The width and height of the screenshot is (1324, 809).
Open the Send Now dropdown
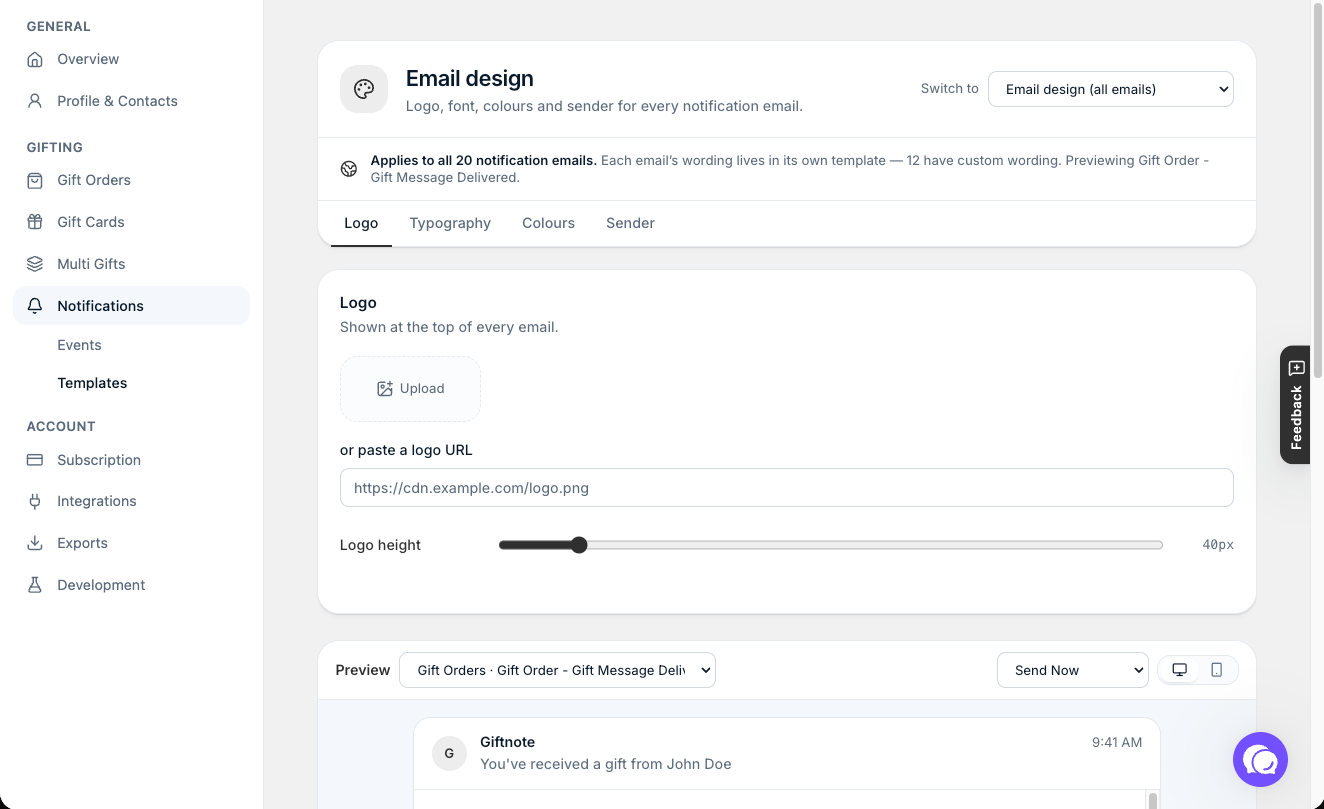pos(1073,670)
